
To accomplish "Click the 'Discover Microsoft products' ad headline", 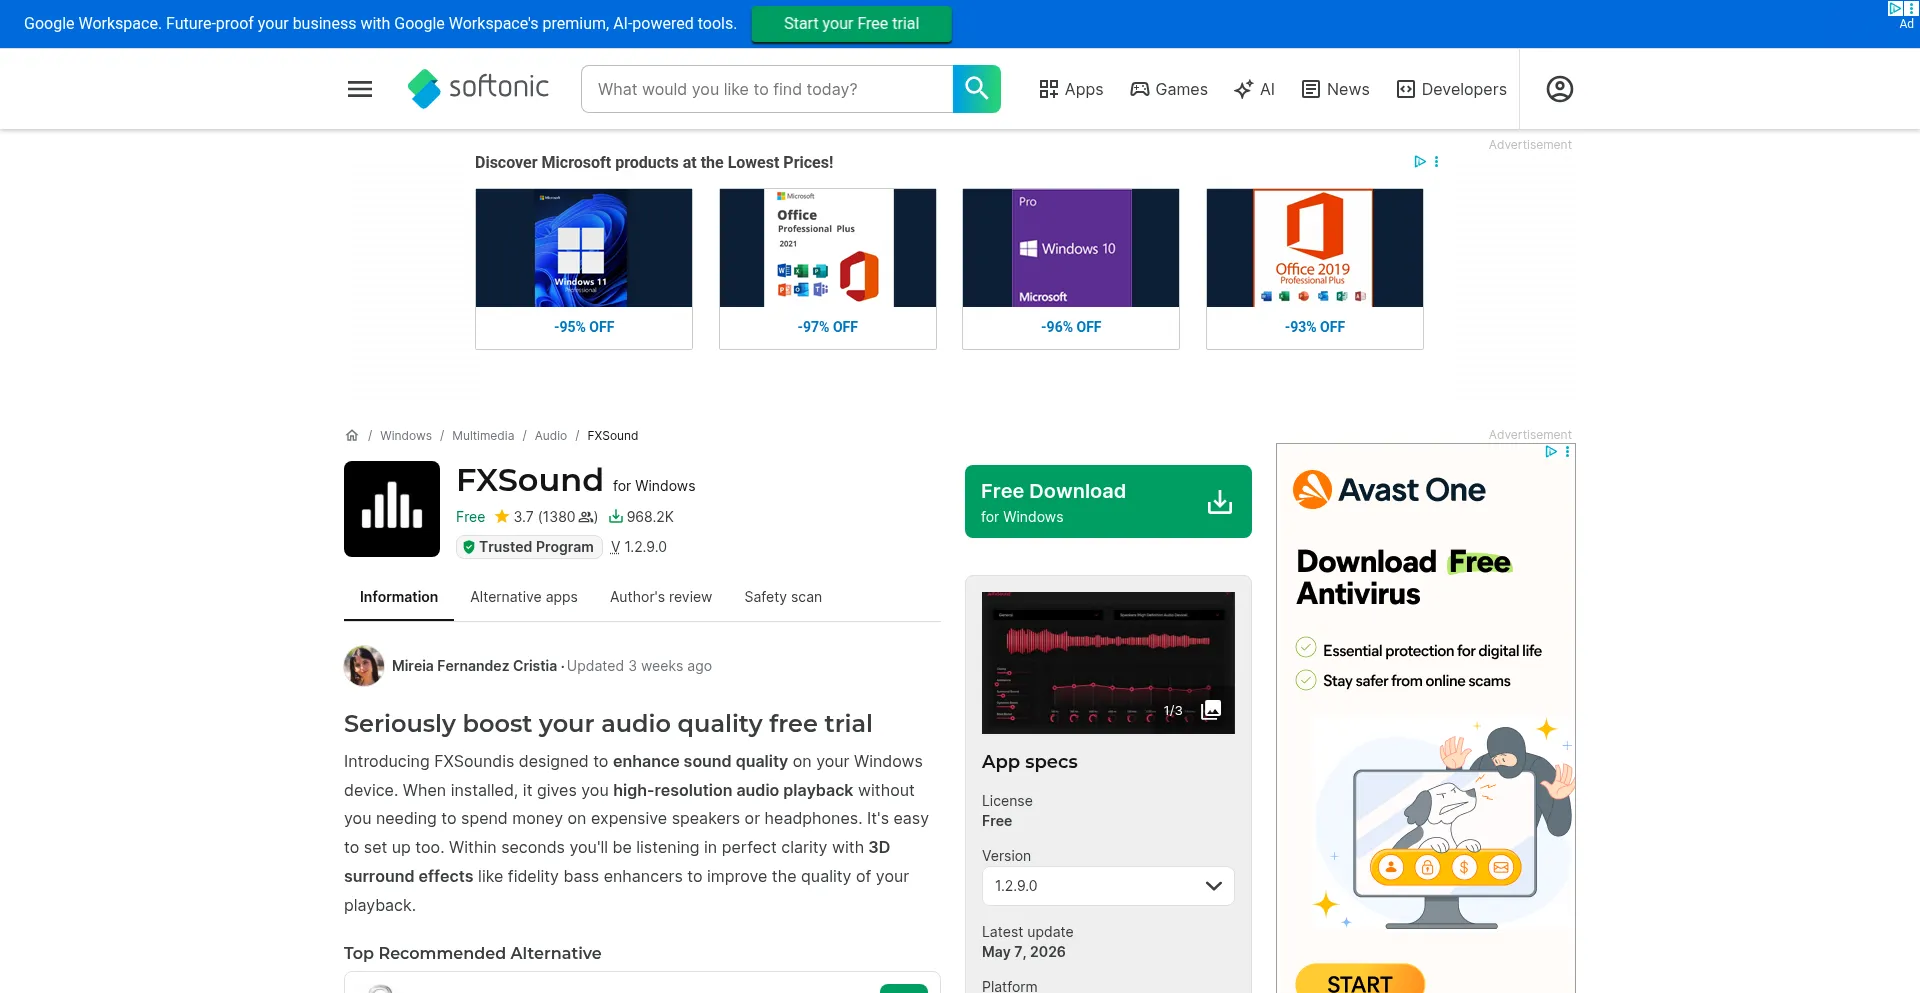I will (654, 162).
